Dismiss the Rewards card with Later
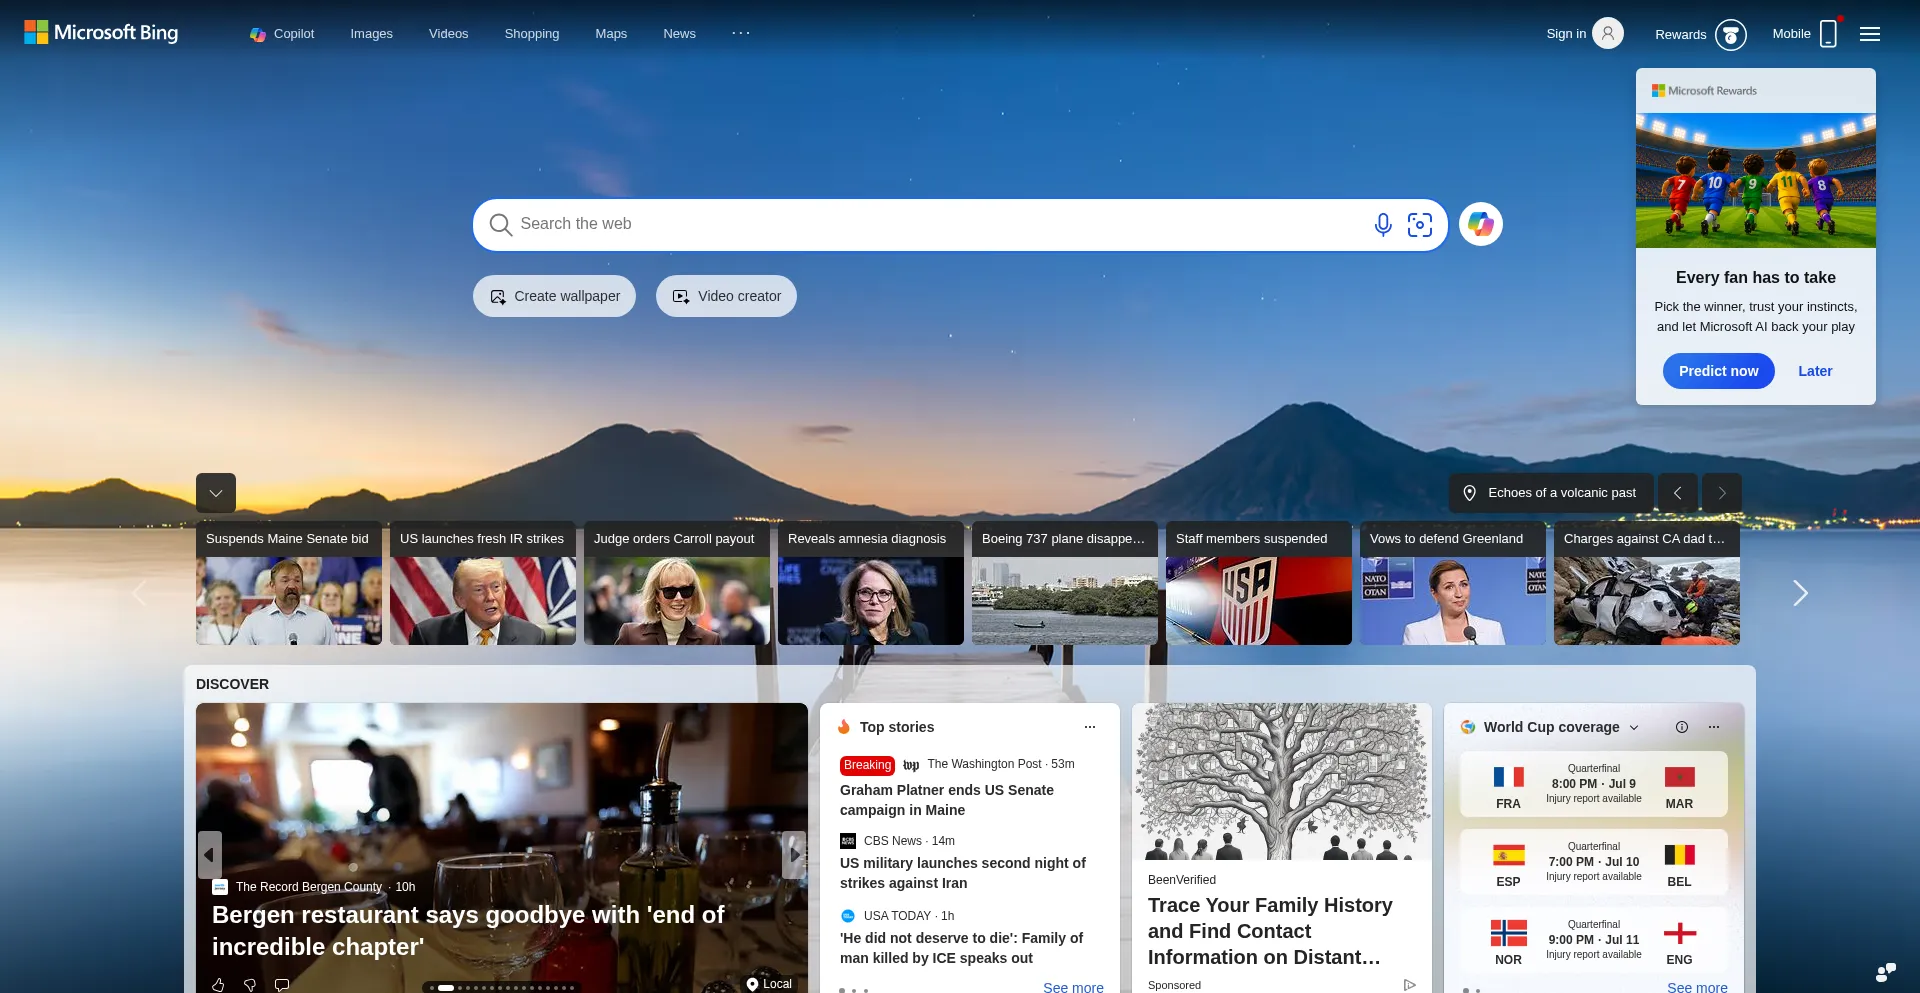 coord(1815,371)
